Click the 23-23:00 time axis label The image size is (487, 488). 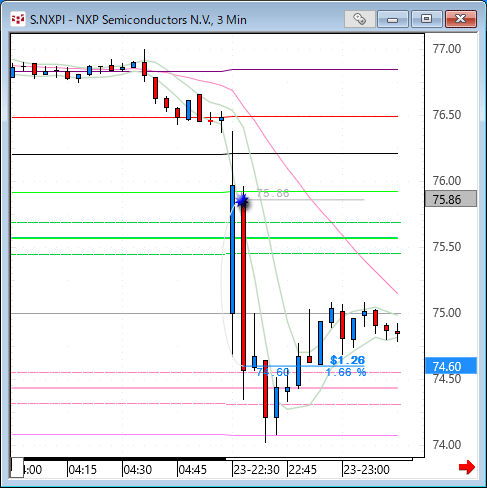(x=366, y=470)
